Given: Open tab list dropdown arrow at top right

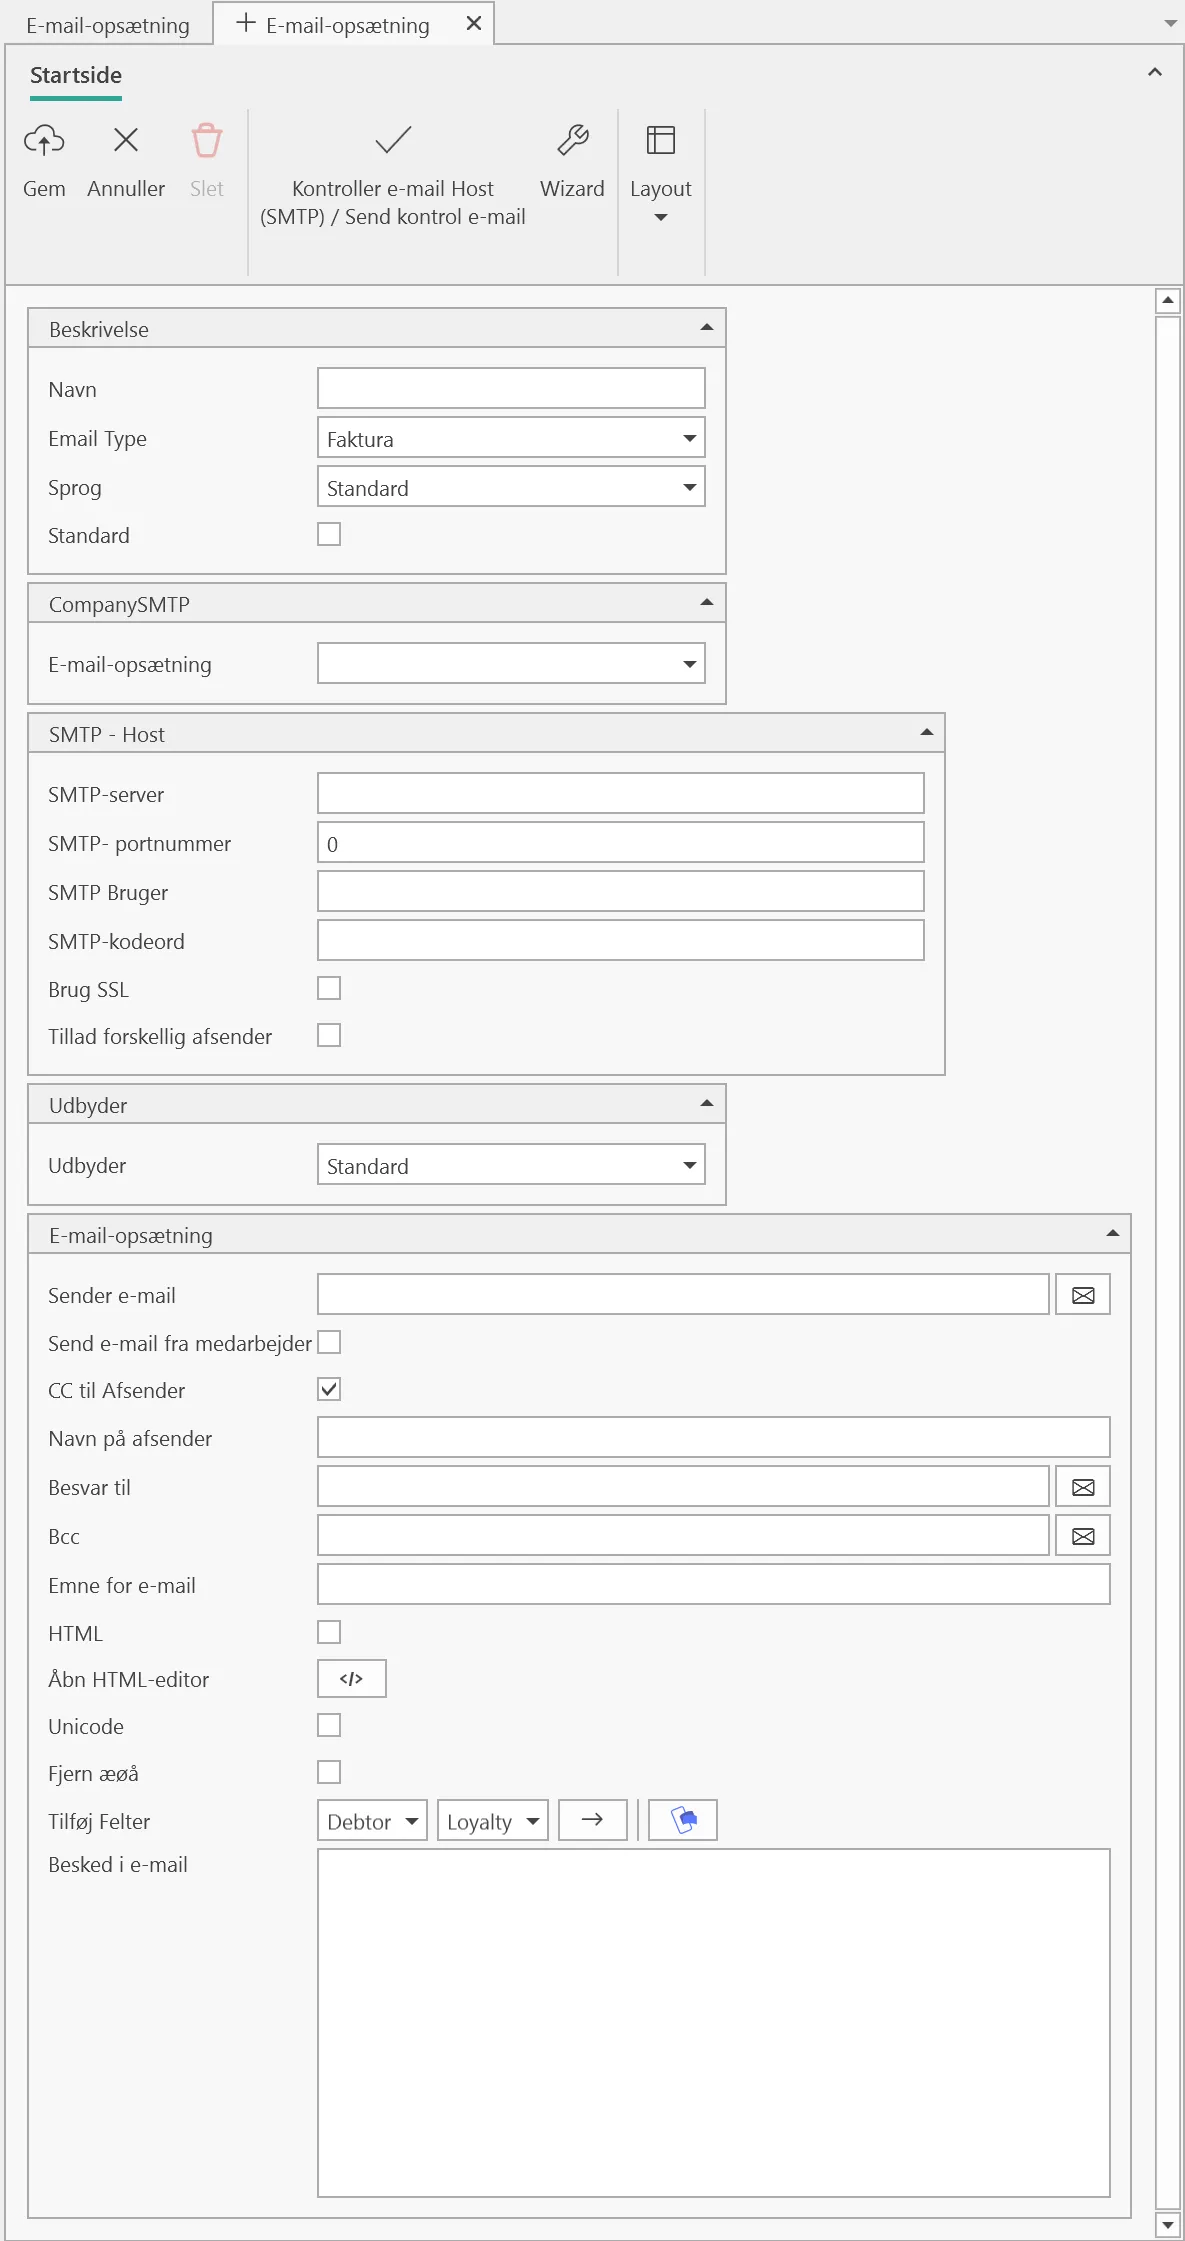Looking at the screenshot, I should pos(1171,23).
